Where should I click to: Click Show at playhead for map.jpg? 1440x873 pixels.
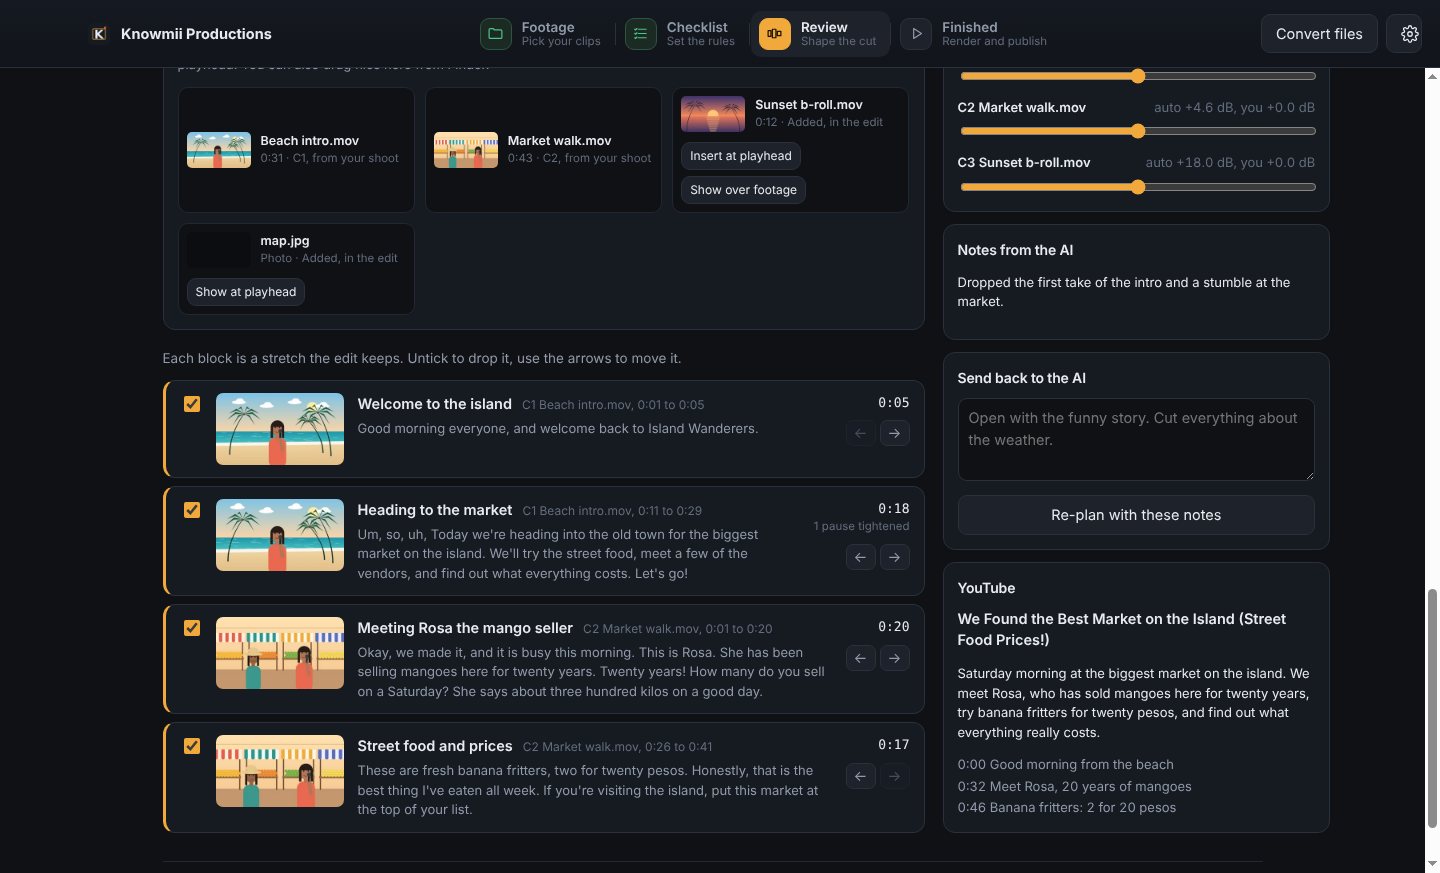point(246,292)
